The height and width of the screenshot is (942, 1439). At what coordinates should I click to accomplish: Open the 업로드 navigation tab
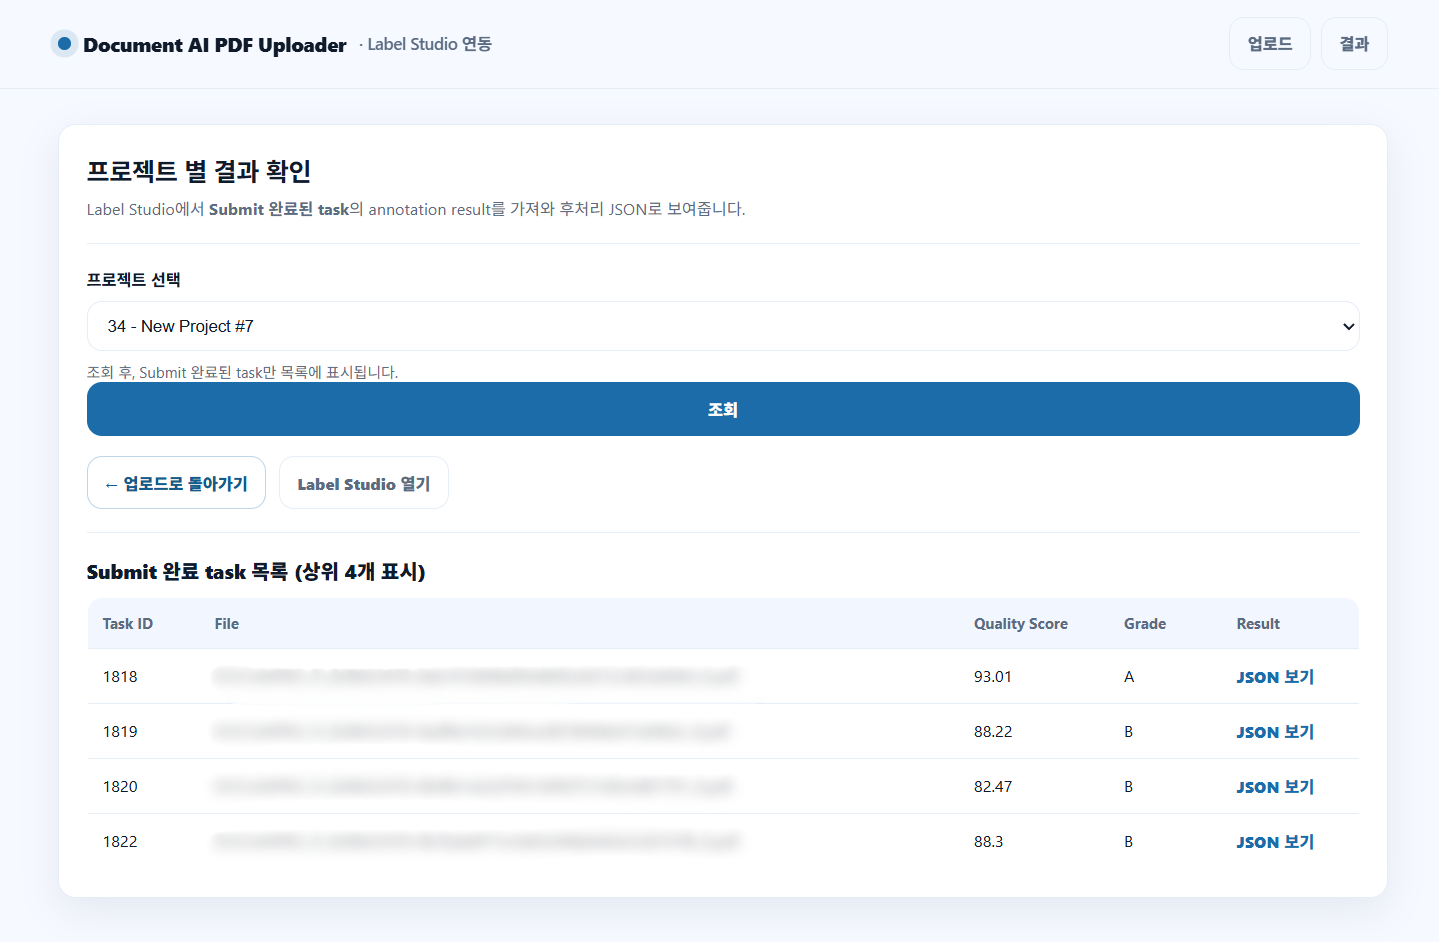1269,44
